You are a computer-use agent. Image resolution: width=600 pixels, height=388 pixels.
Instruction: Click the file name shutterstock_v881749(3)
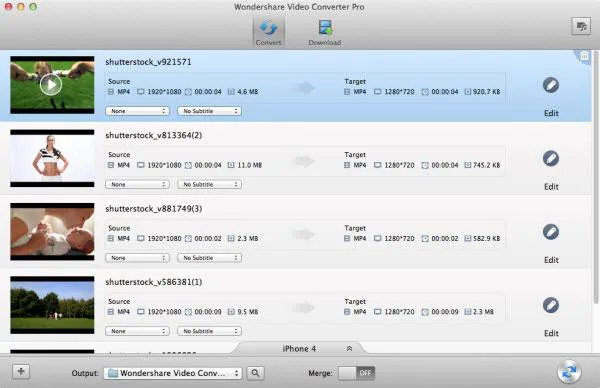point(153,209)
